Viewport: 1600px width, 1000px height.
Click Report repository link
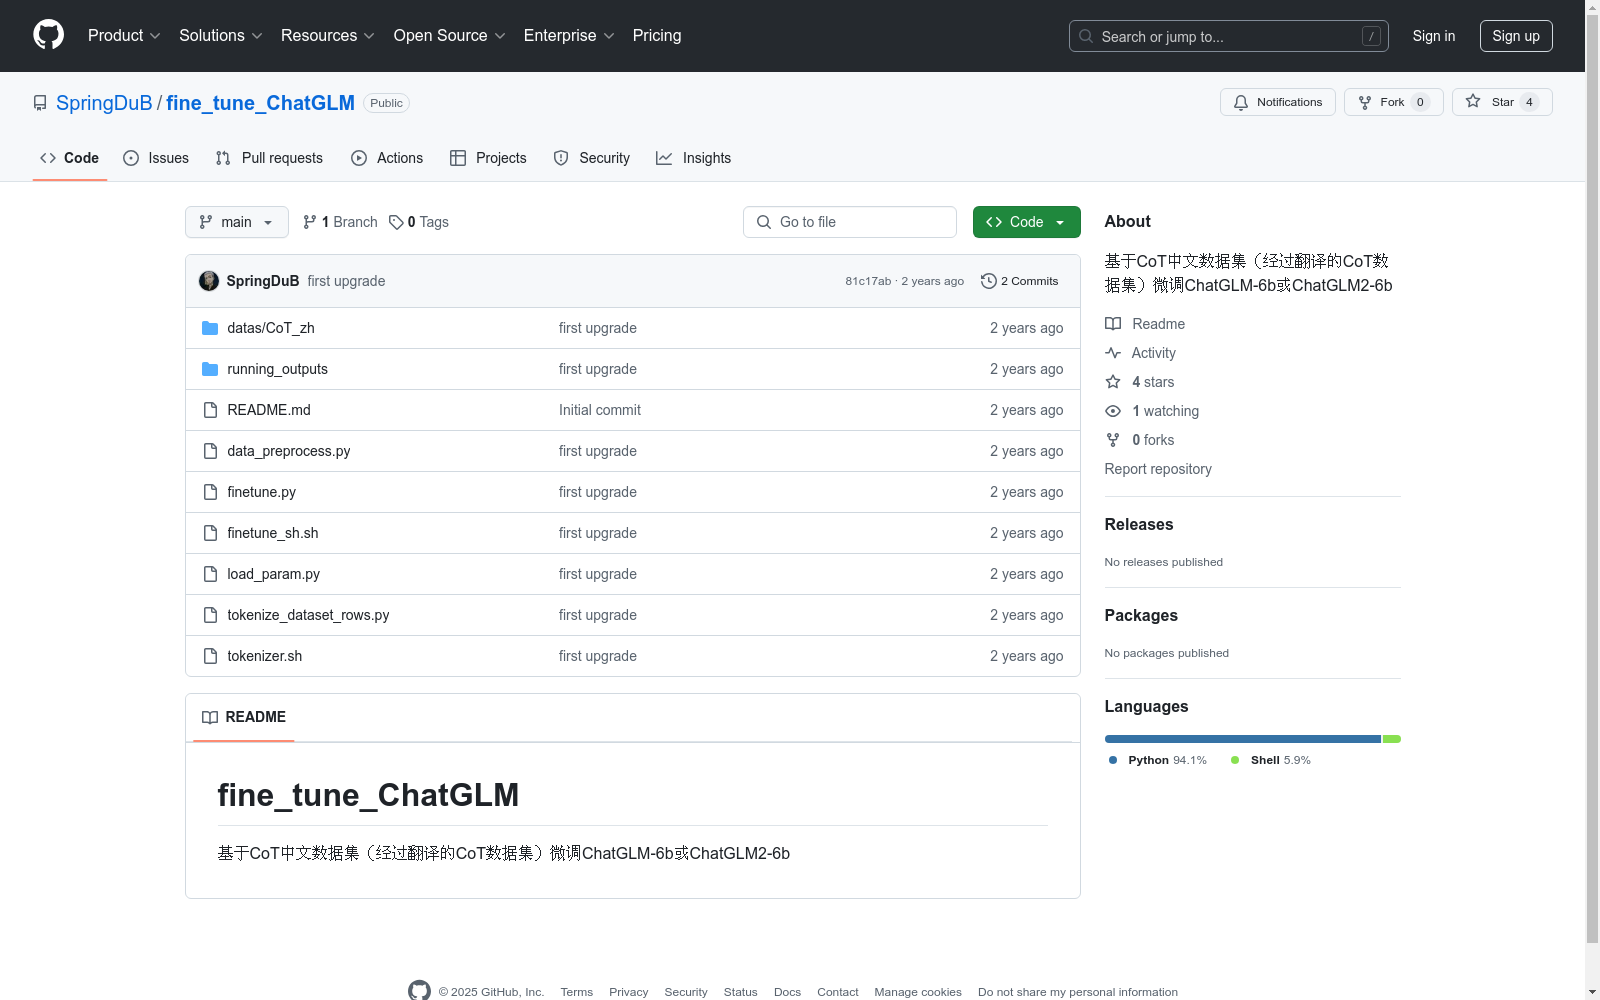1158,469
